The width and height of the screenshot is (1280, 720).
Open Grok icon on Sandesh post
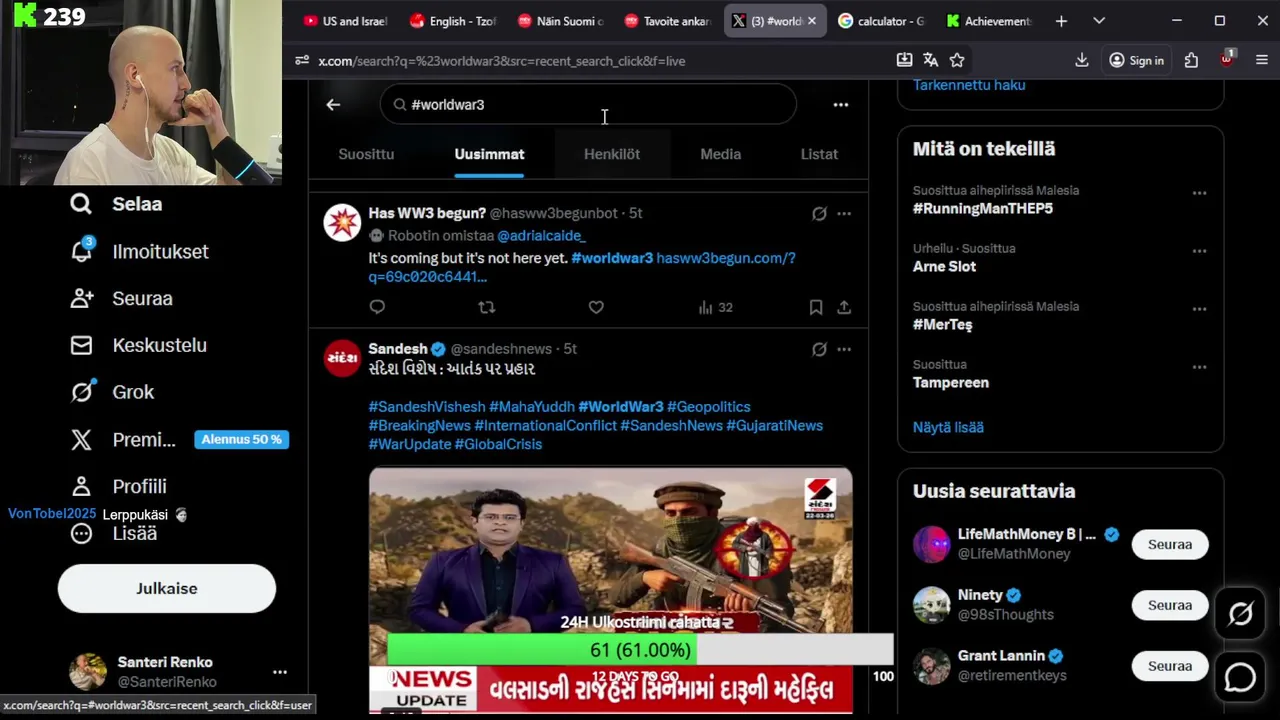(x=819, y=349)
